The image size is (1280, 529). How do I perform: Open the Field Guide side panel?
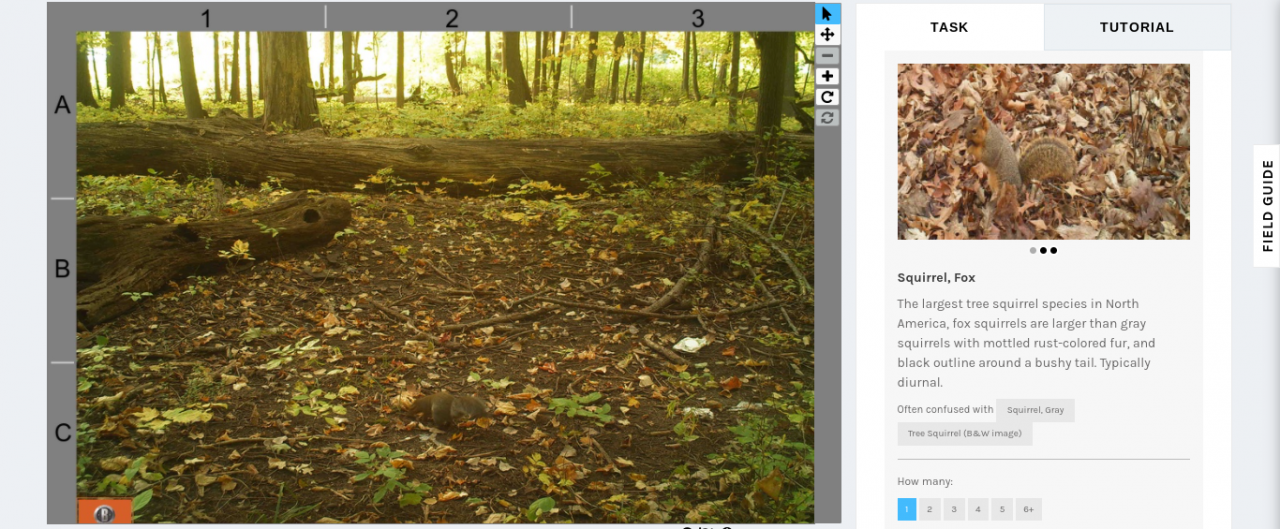[1267, 206]
